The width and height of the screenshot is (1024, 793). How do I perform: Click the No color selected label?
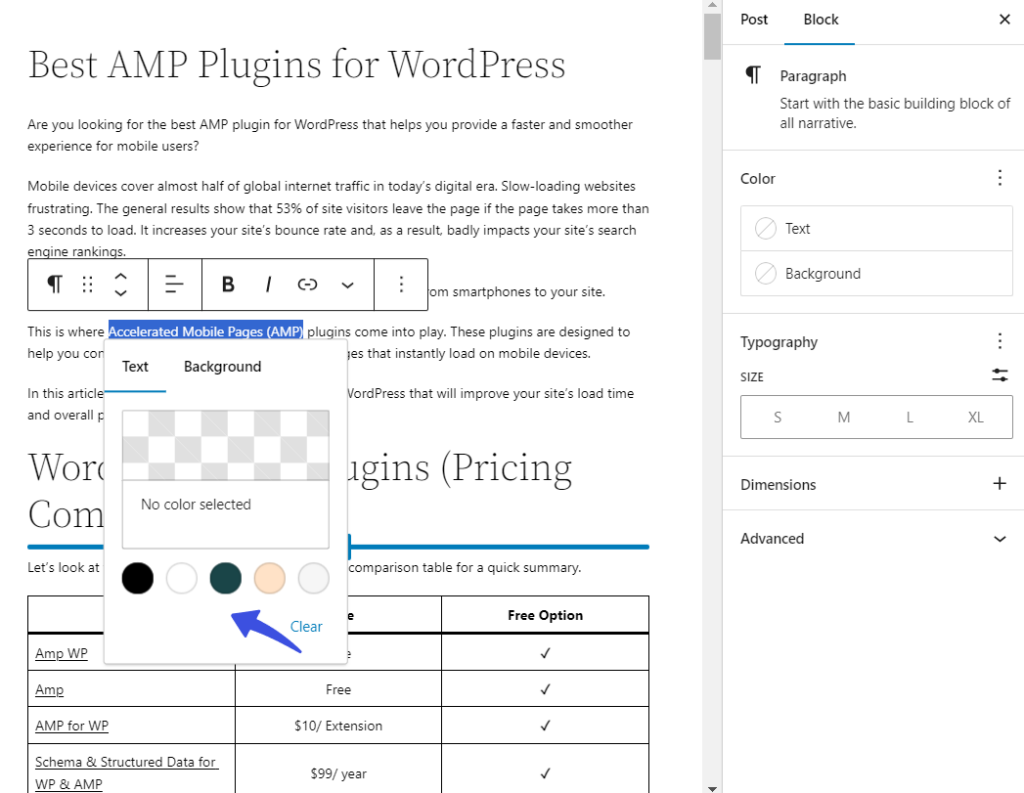point(196,504)
